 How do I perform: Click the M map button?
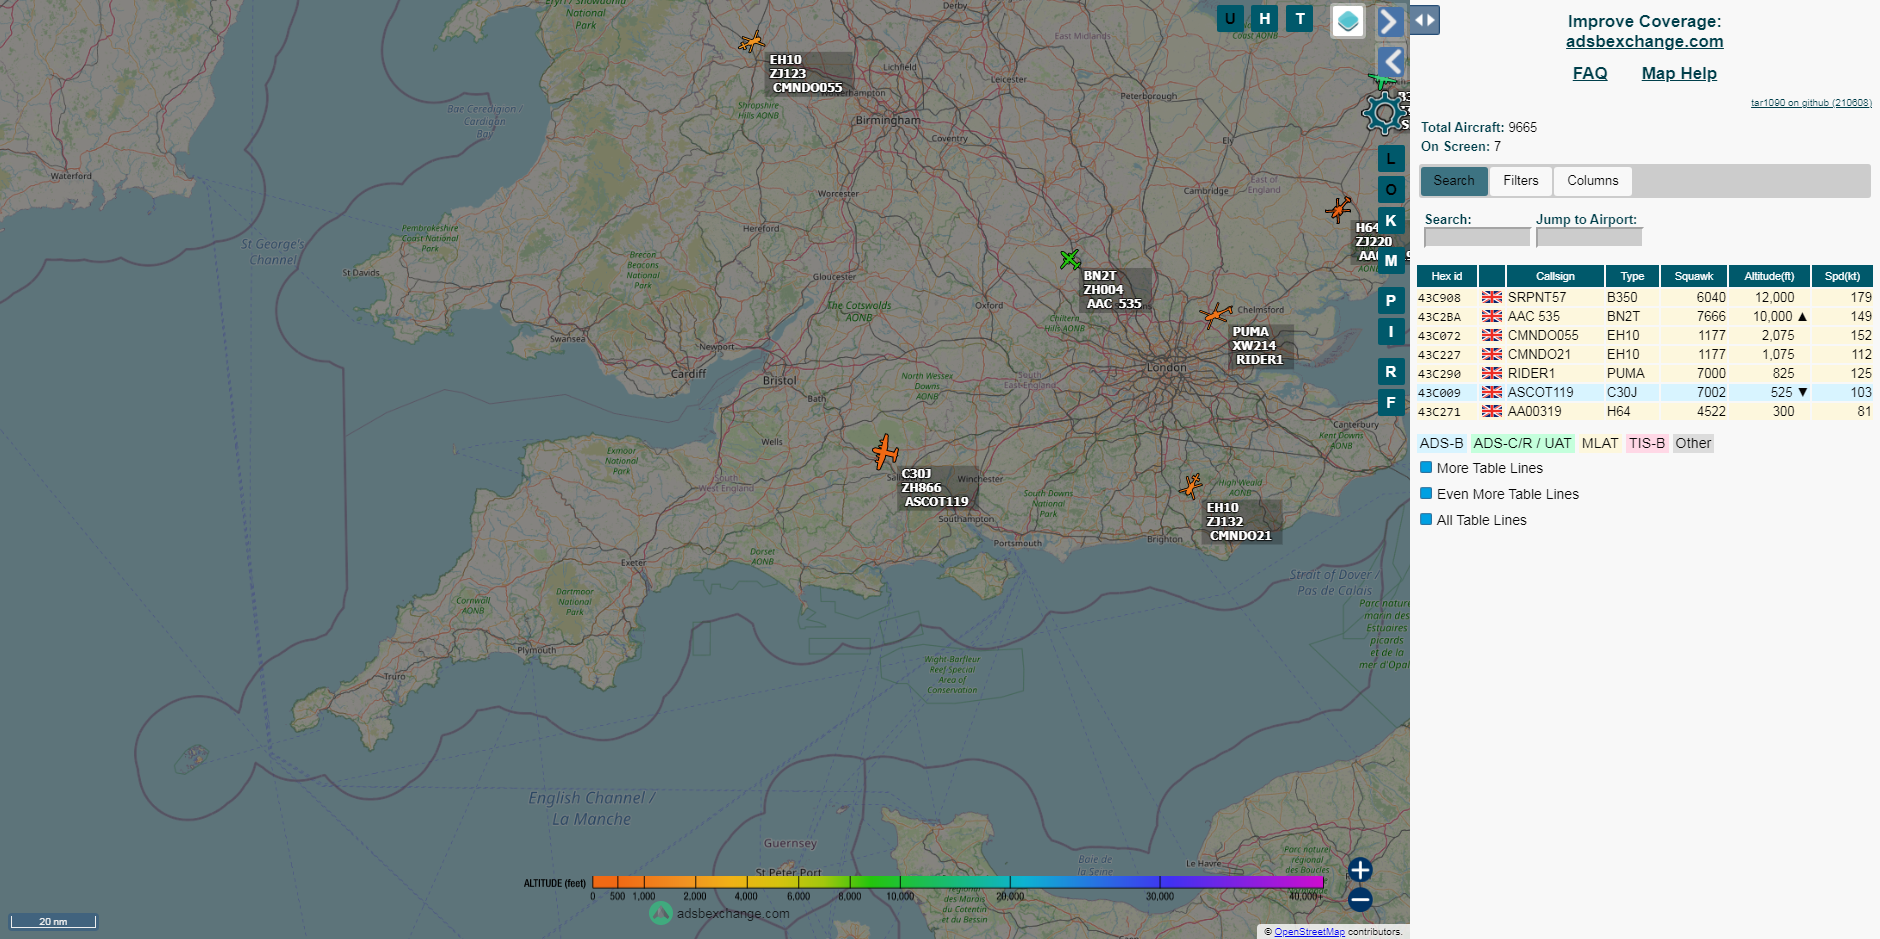pos(1391,260)
